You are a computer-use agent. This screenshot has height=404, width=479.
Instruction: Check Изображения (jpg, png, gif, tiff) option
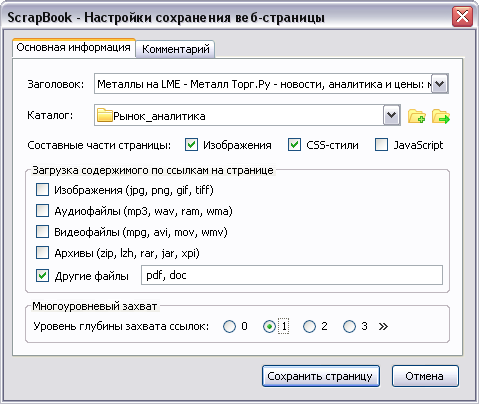(x=42, y=190)
